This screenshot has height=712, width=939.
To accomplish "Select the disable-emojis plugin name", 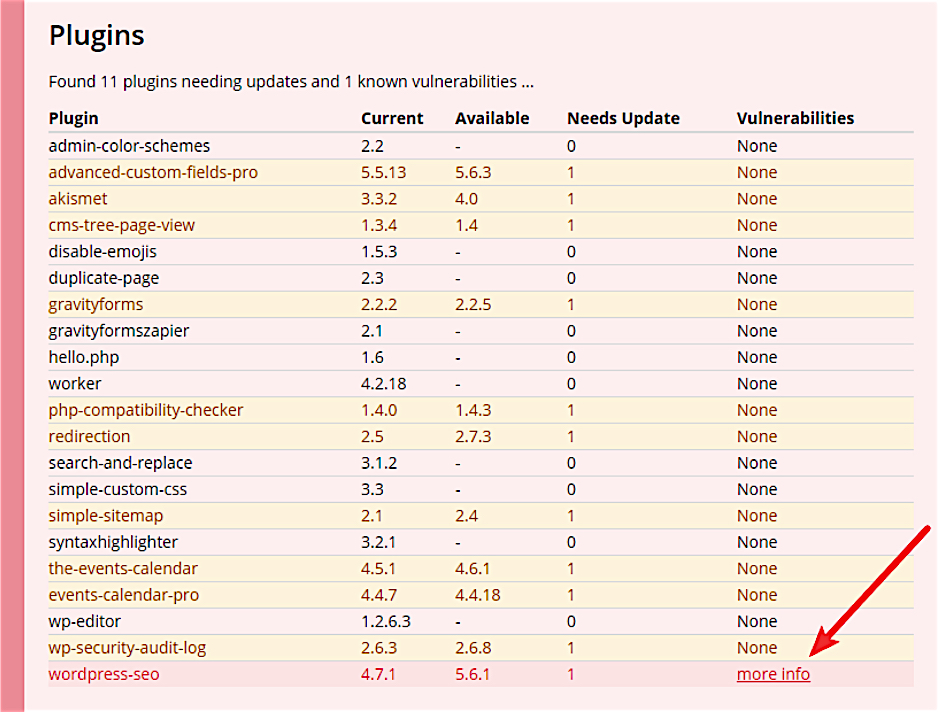I will (102, 252).
